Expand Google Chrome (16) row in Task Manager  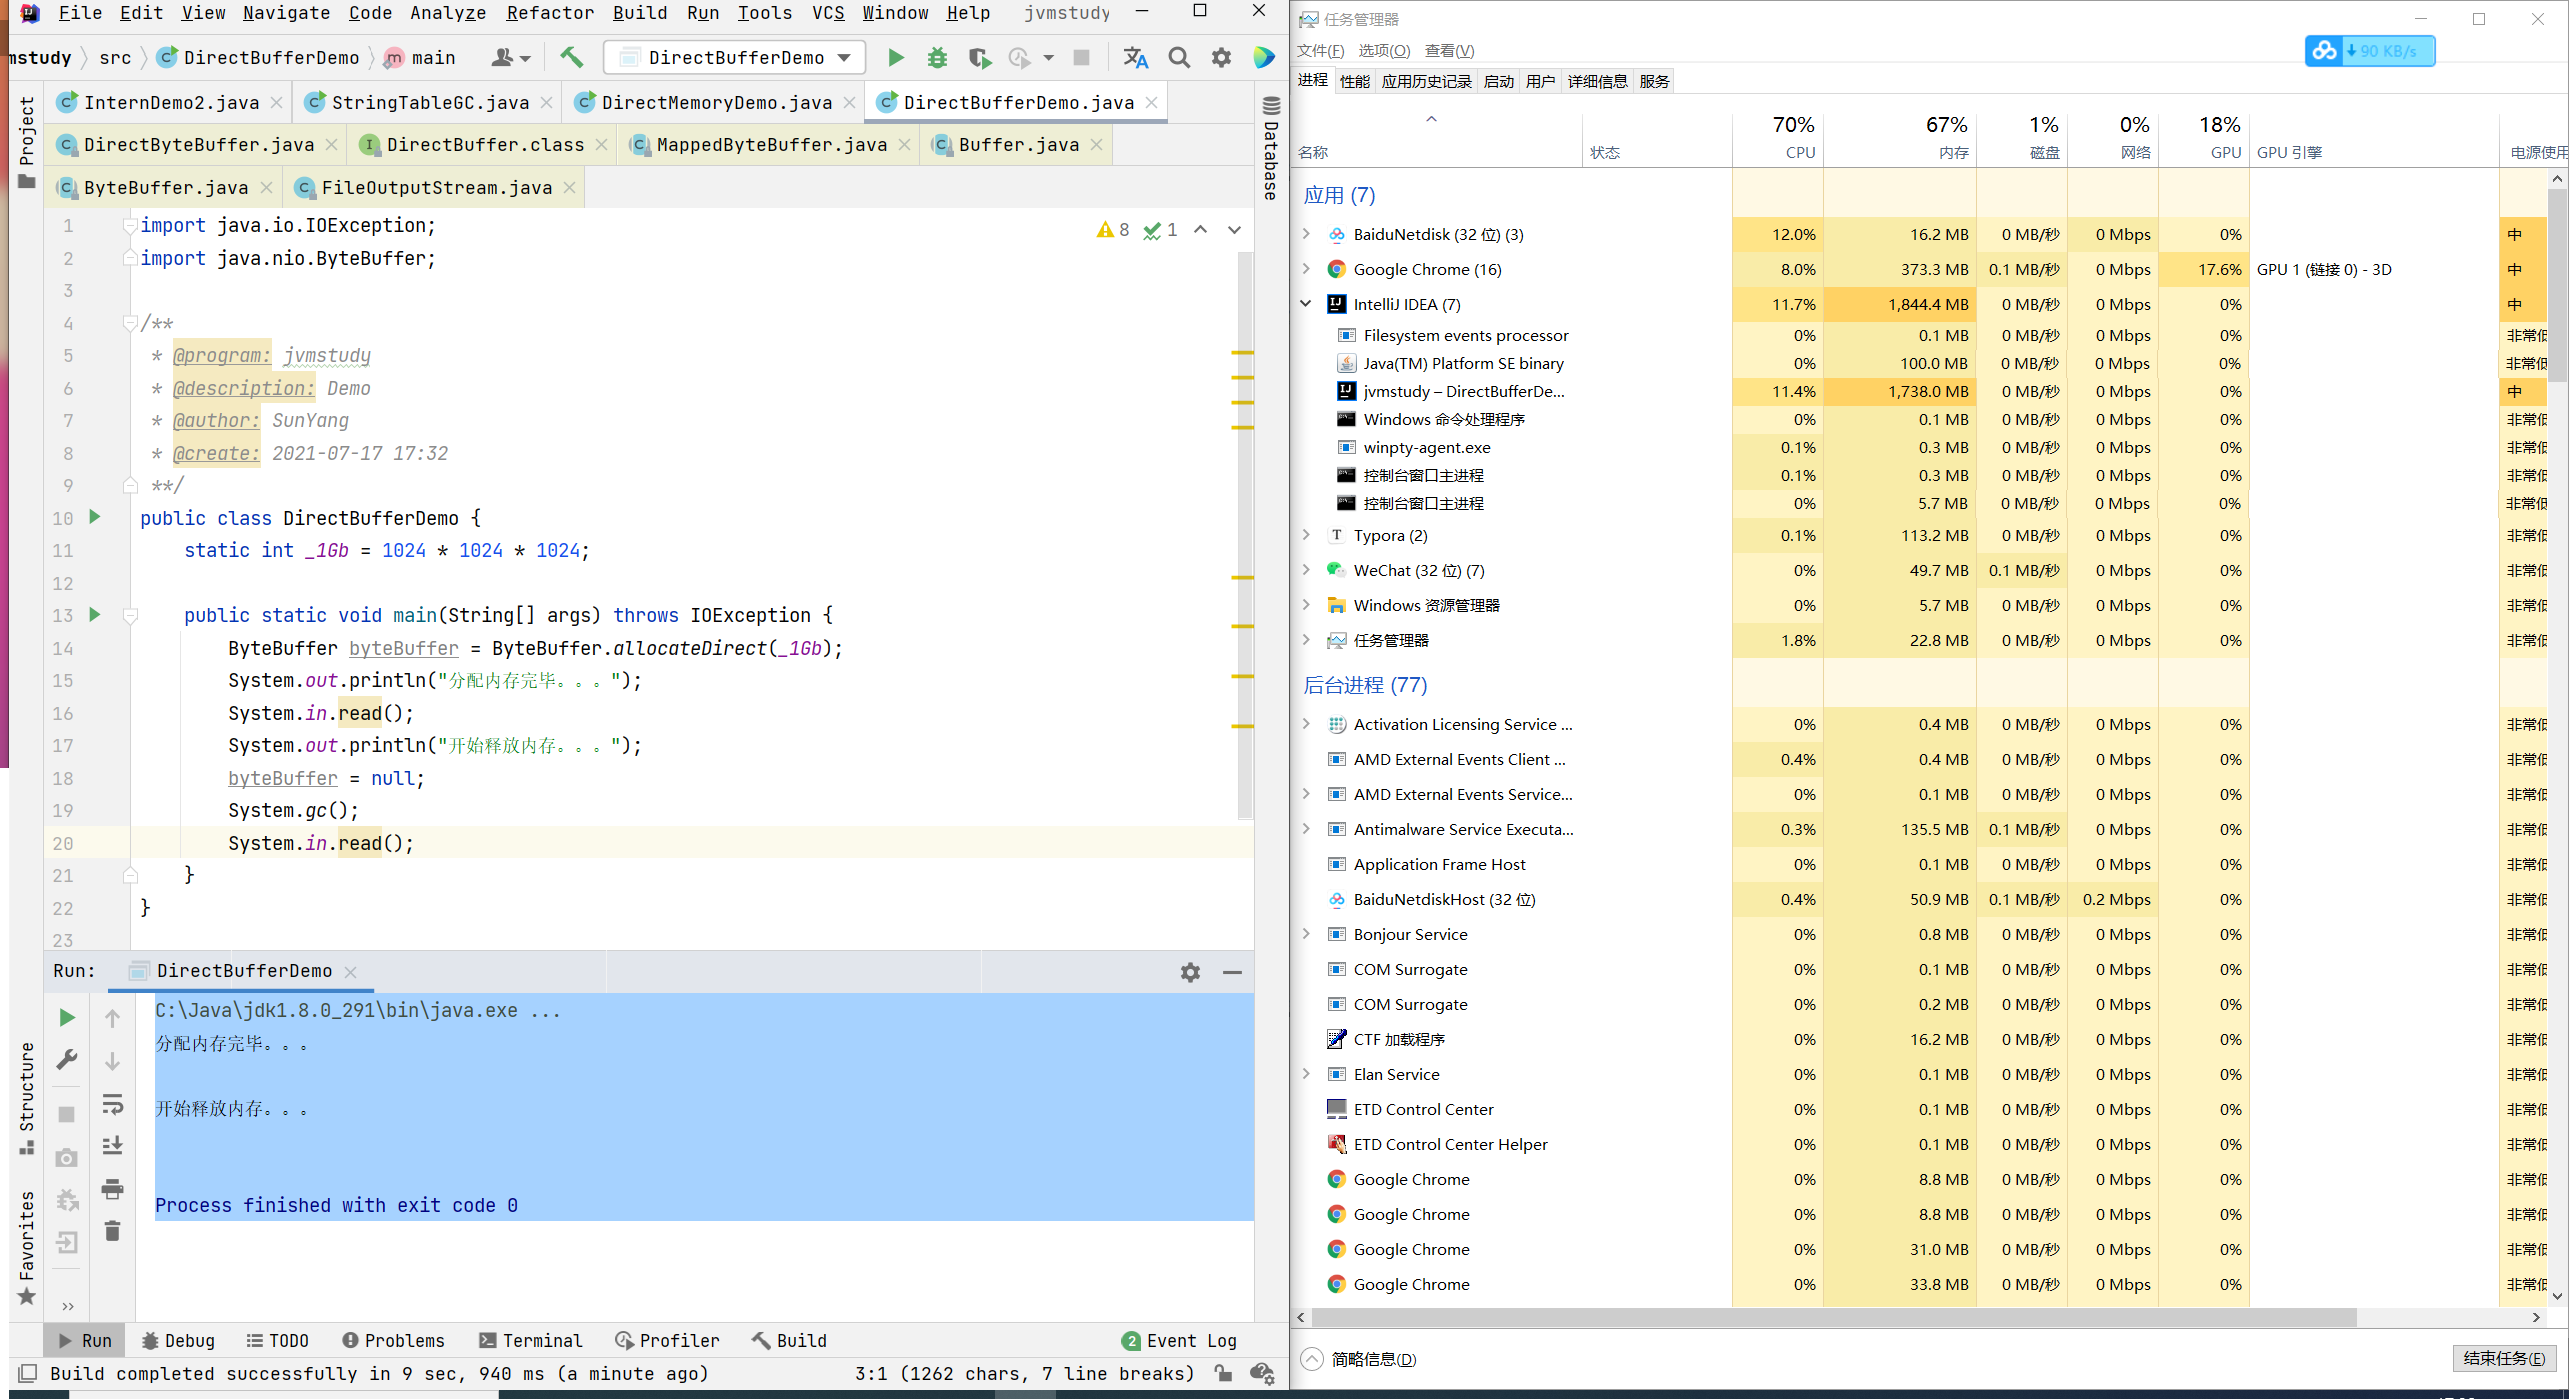pyautogui.click(x=1306, y=269)
